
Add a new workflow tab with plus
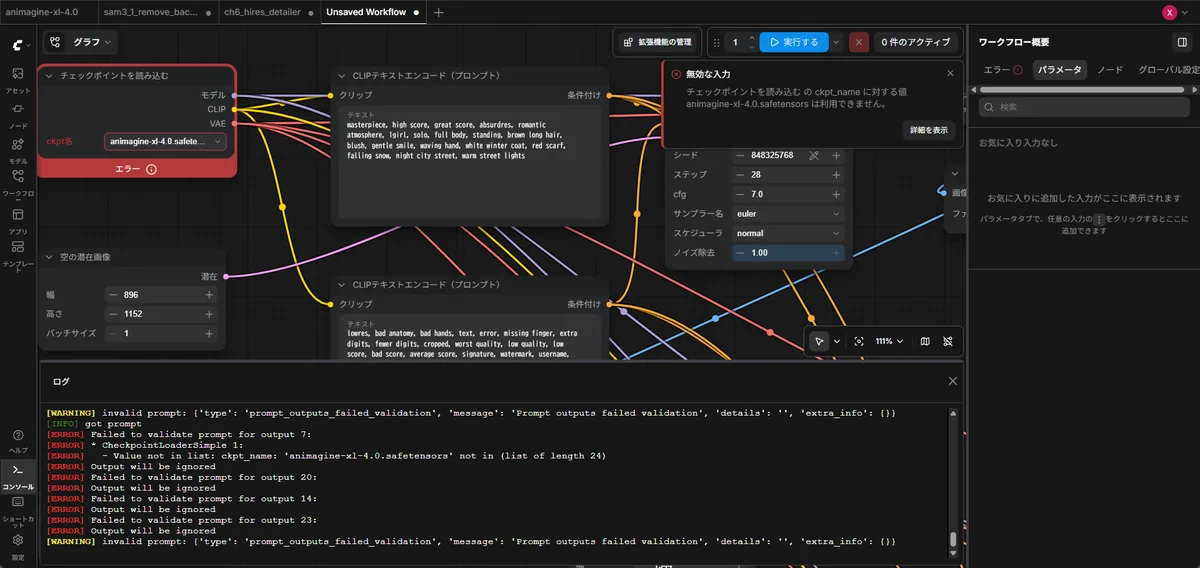click(x=439, y=12)
